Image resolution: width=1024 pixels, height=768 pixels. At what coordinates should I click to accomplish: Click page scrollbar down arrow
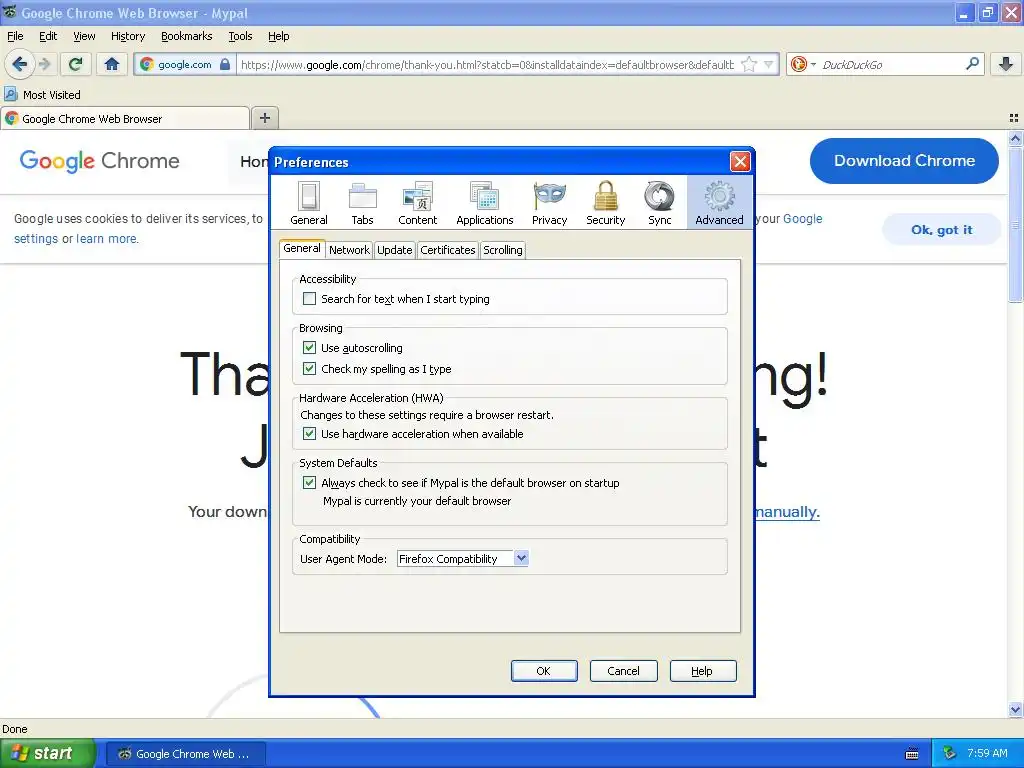(x=1015, y=709)
